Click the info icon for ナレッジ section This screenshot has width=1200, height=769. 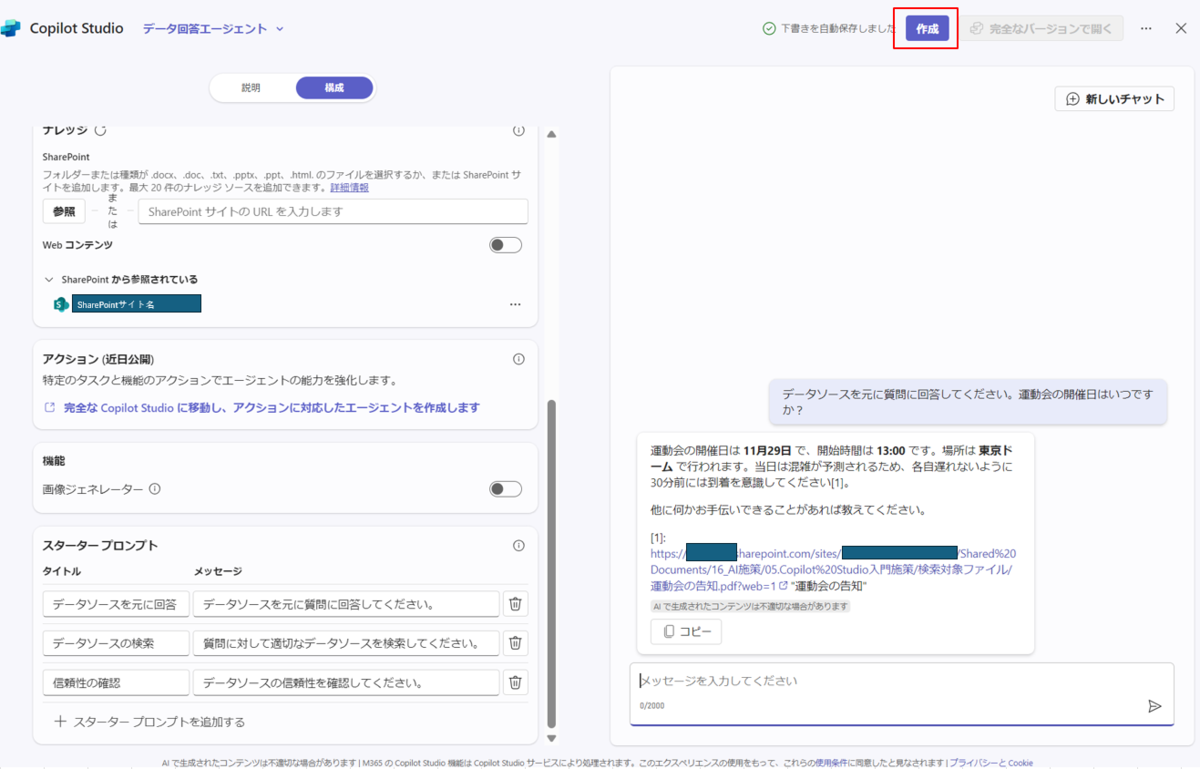coord(518,130)
